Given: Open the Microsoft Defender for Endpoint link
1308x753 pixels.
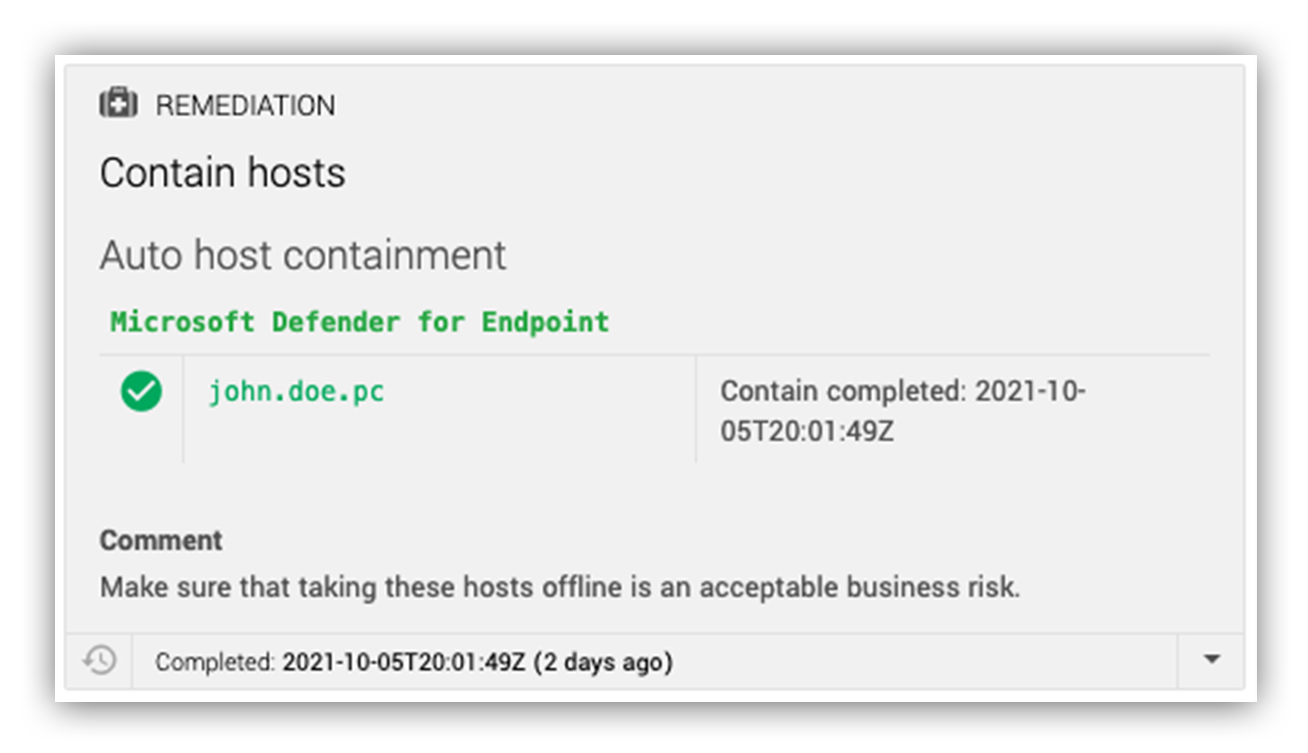Looking at the screenshot, I should pyautogui.click(x=360, y=322).
